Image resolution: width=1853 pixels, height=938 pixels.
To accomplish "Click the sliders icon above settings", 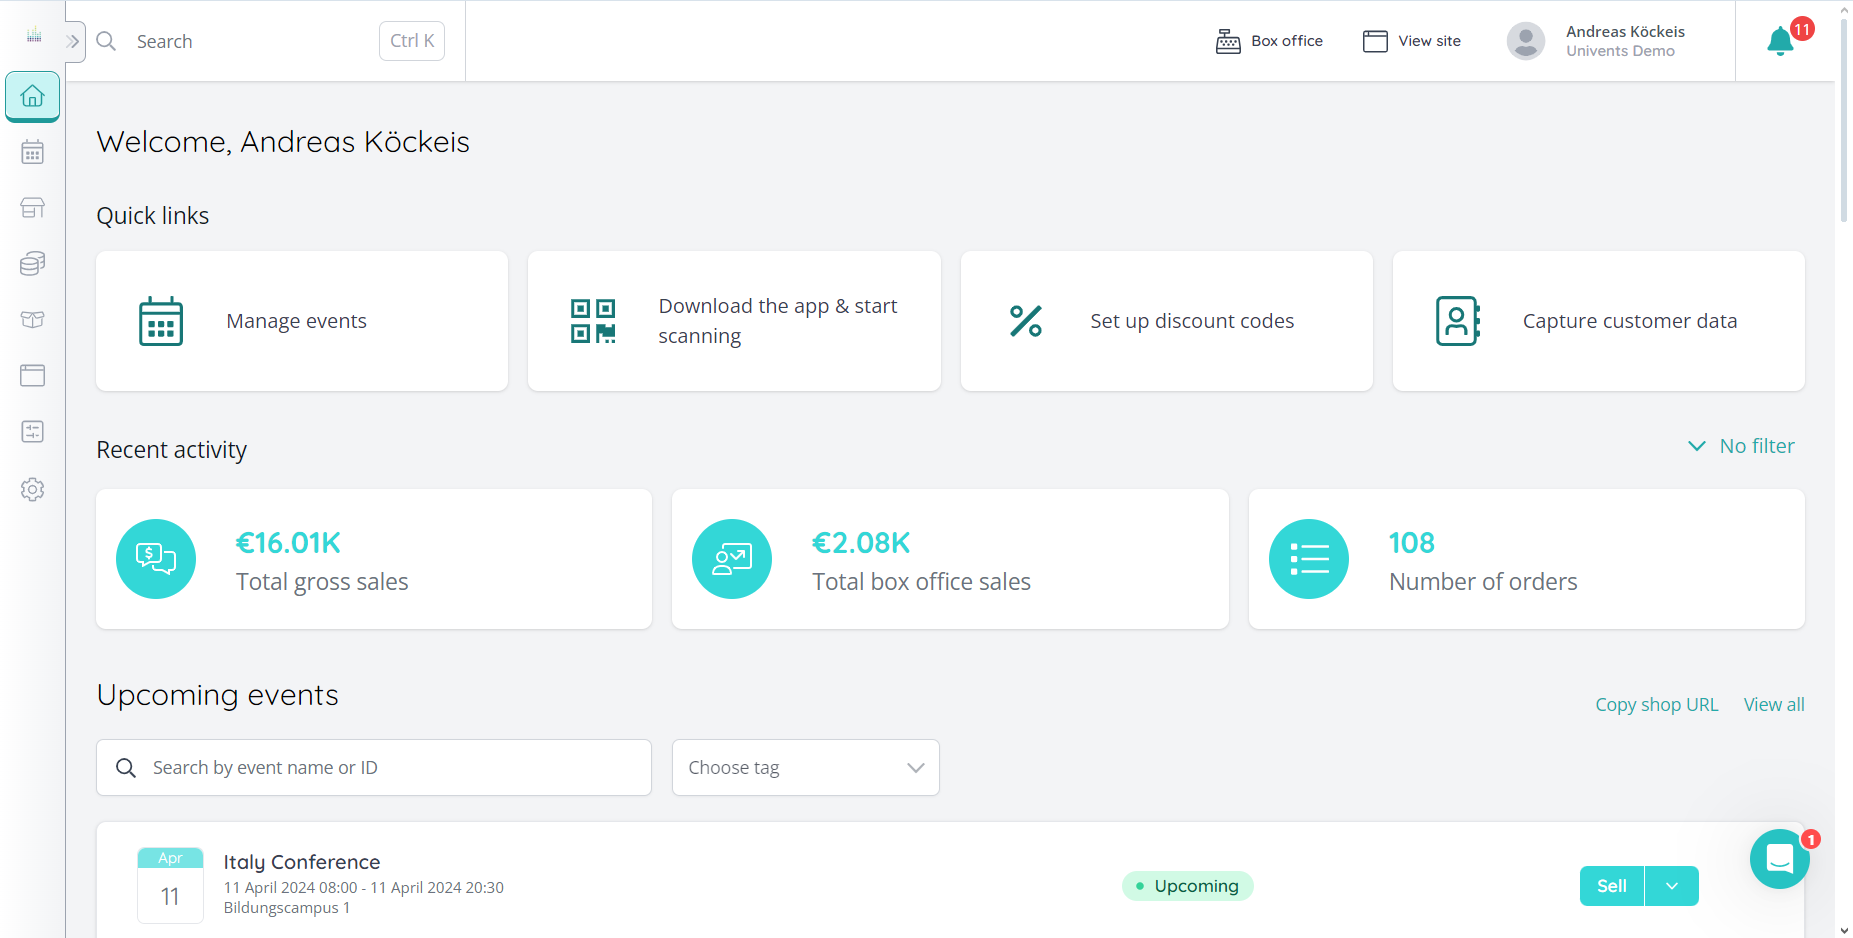I will tap(32, 431).
